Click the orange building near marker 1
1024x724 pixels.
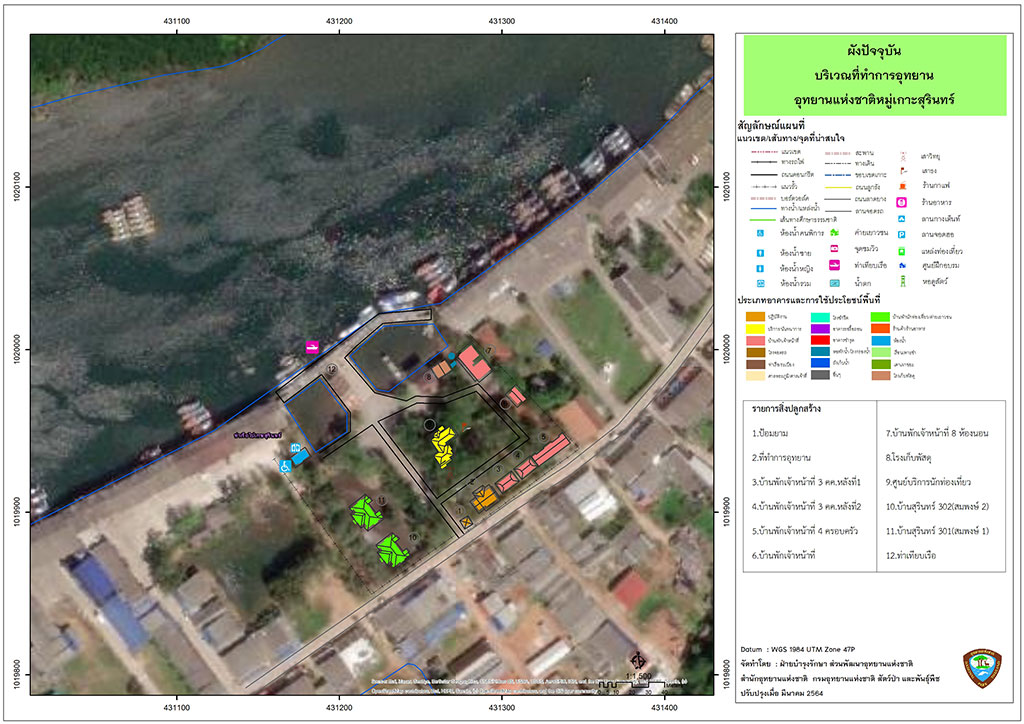485,497
